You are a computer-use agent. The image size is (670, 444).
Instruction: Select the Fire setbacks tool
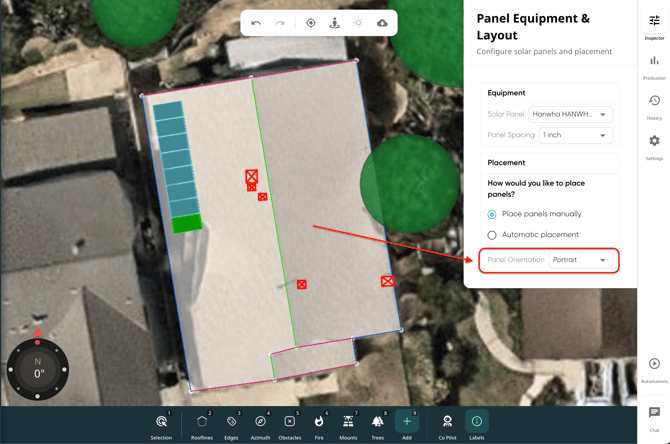pyautogui.click(x=319, y=424)
